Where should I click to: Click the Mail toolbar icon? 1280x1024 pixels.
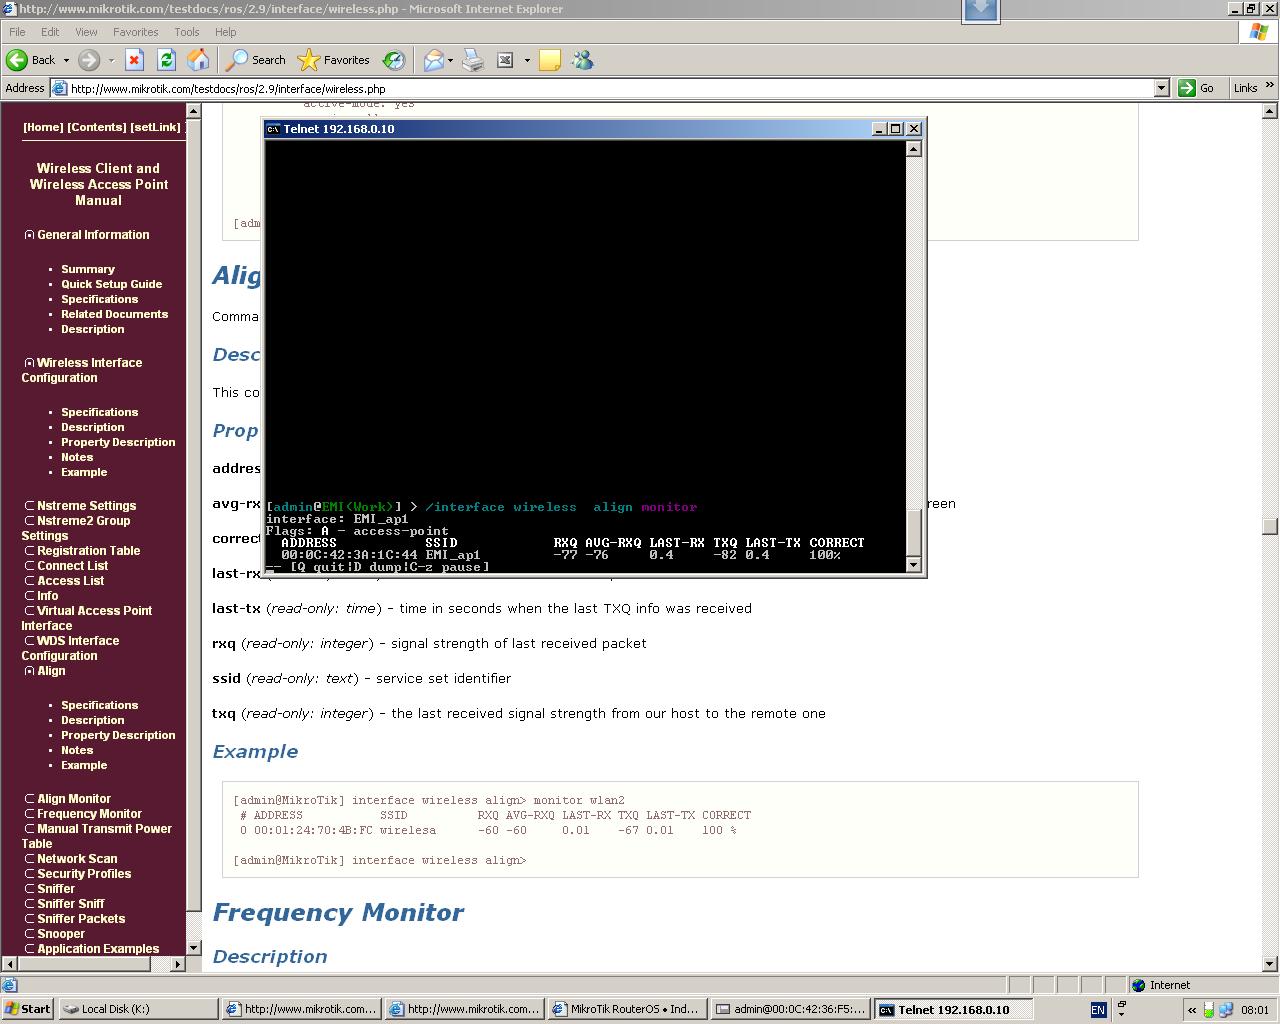pos(433,60)
